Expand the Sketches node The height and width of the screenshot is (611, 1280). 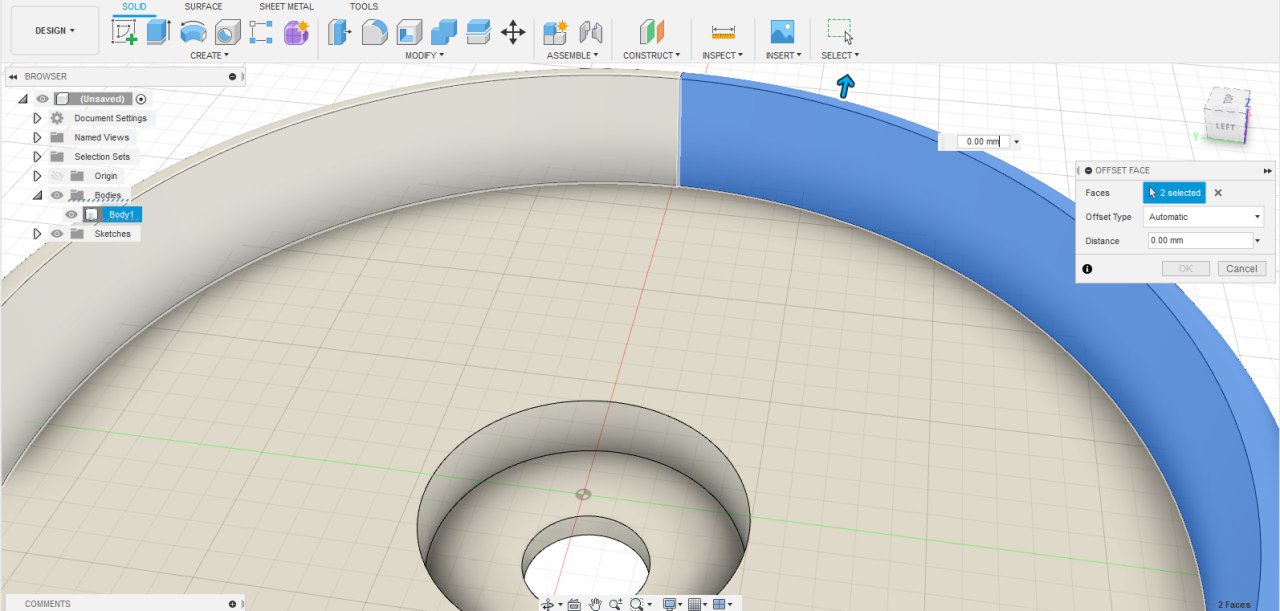tap(38, 234)
